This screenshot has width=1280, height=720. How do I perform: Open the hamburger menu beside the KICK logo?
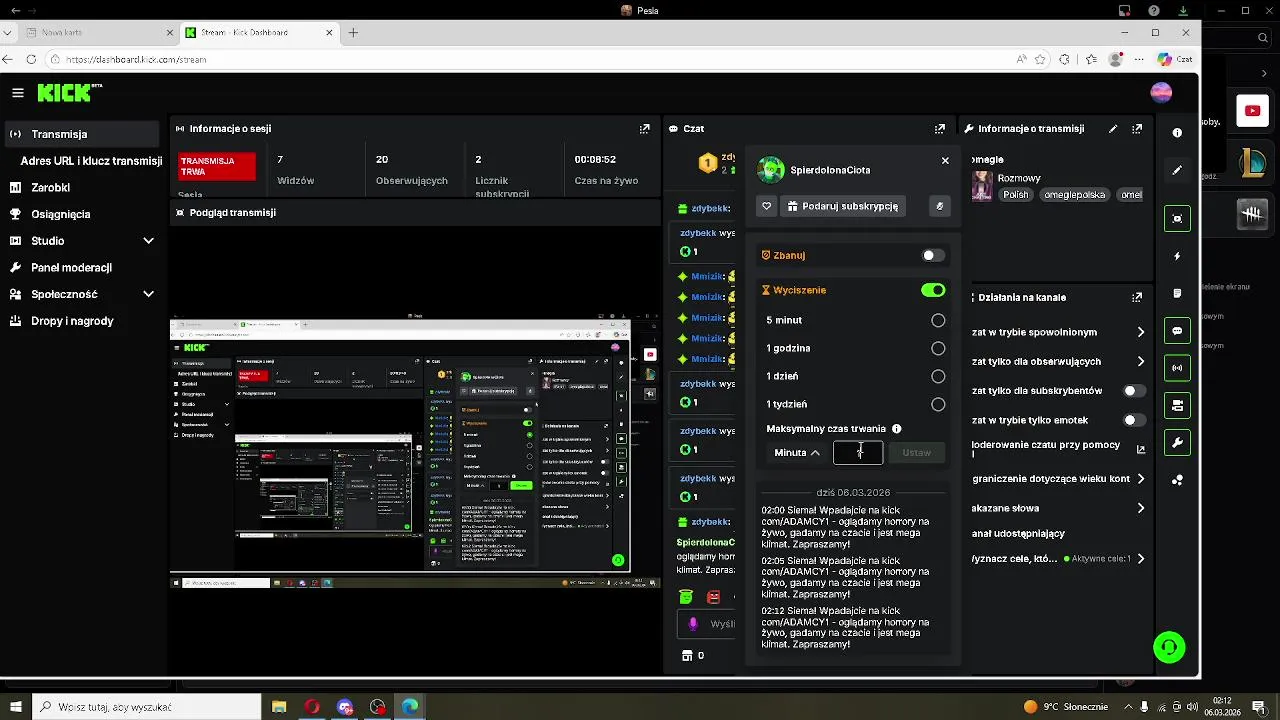pos(18,93)
